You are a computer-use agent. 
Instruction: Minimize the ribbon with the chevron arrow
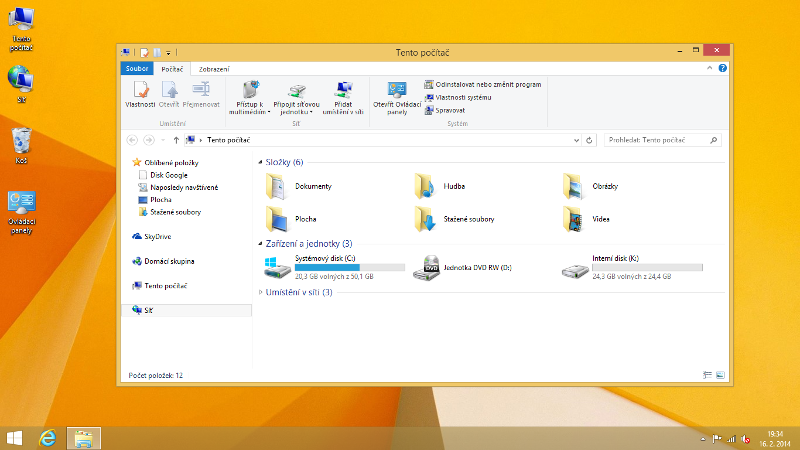point(710,68)
